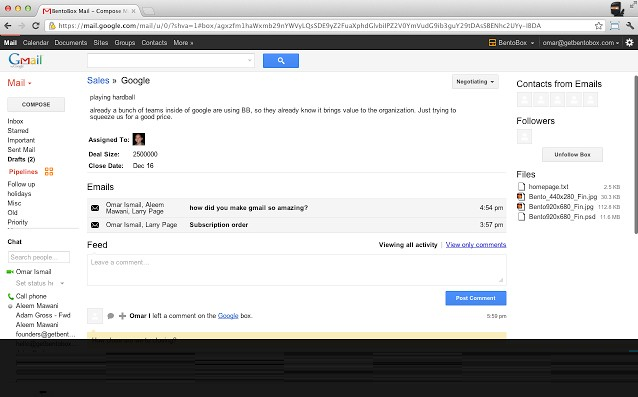Click the COMPOSE button
This screenshot has width=638, height=397.
36,105
